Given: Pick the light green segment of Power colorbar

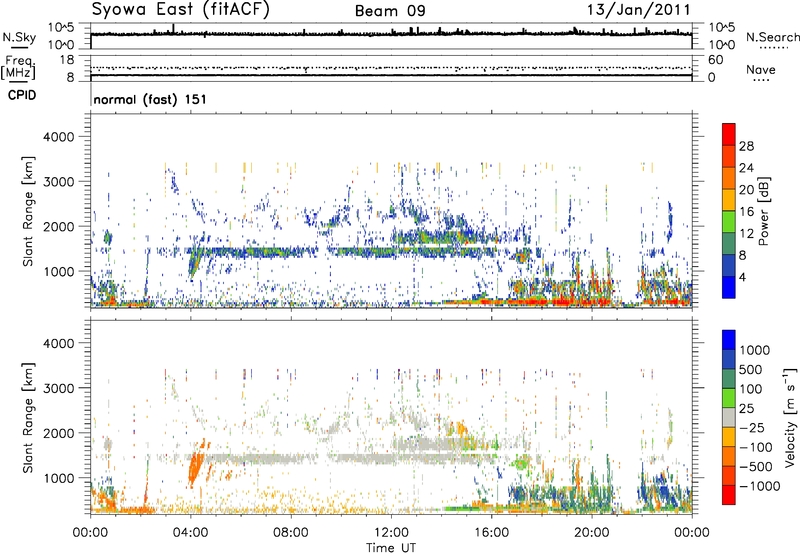Looking at the screenshot, I should click(x=729, y=222).
